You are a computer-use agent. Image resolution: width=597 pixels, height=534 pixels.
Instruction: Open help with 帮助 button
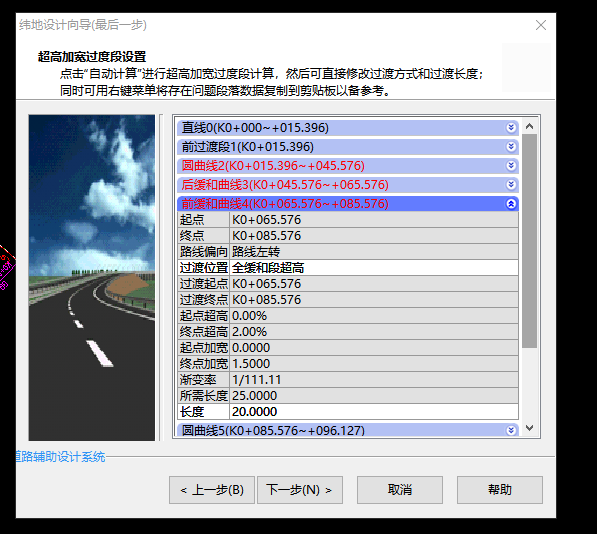[500, 490]
